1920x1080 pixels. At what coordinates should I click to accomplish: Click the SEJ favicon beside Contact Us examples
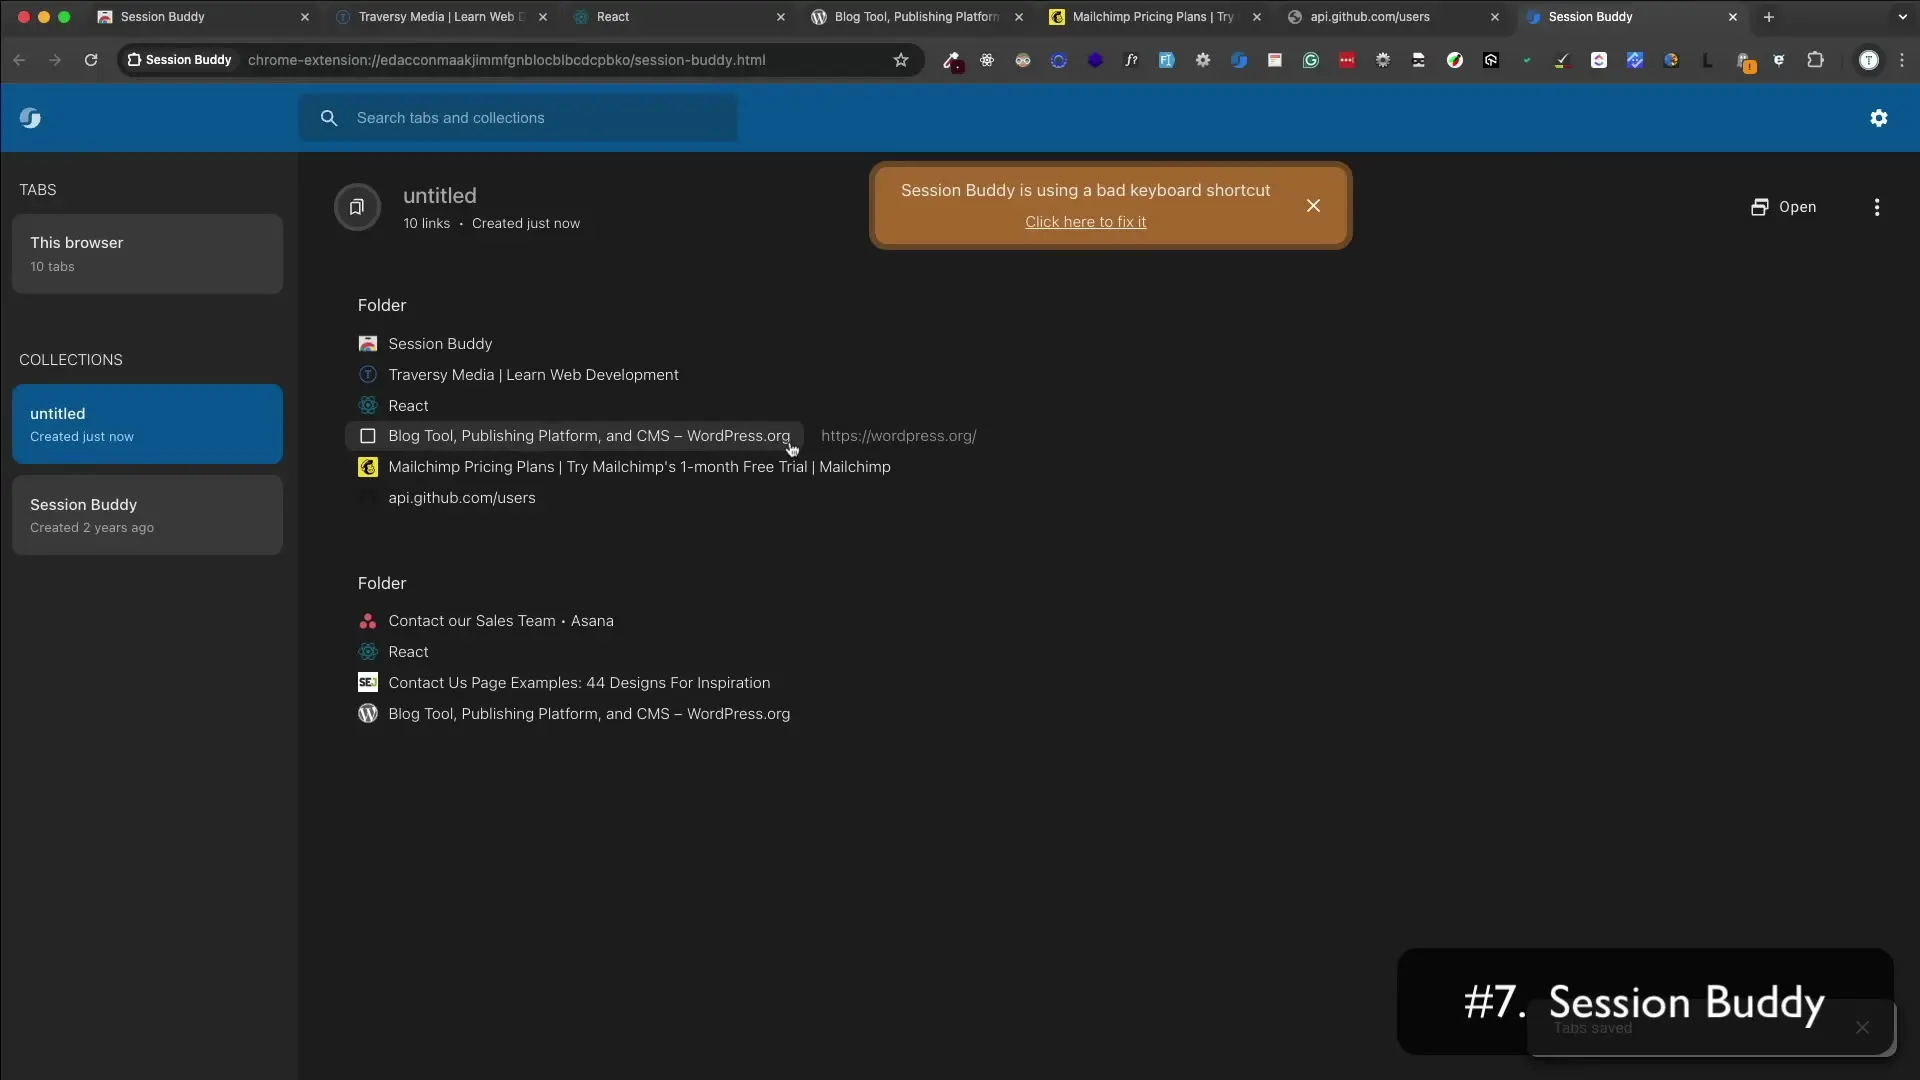click(x=368, y=683)
